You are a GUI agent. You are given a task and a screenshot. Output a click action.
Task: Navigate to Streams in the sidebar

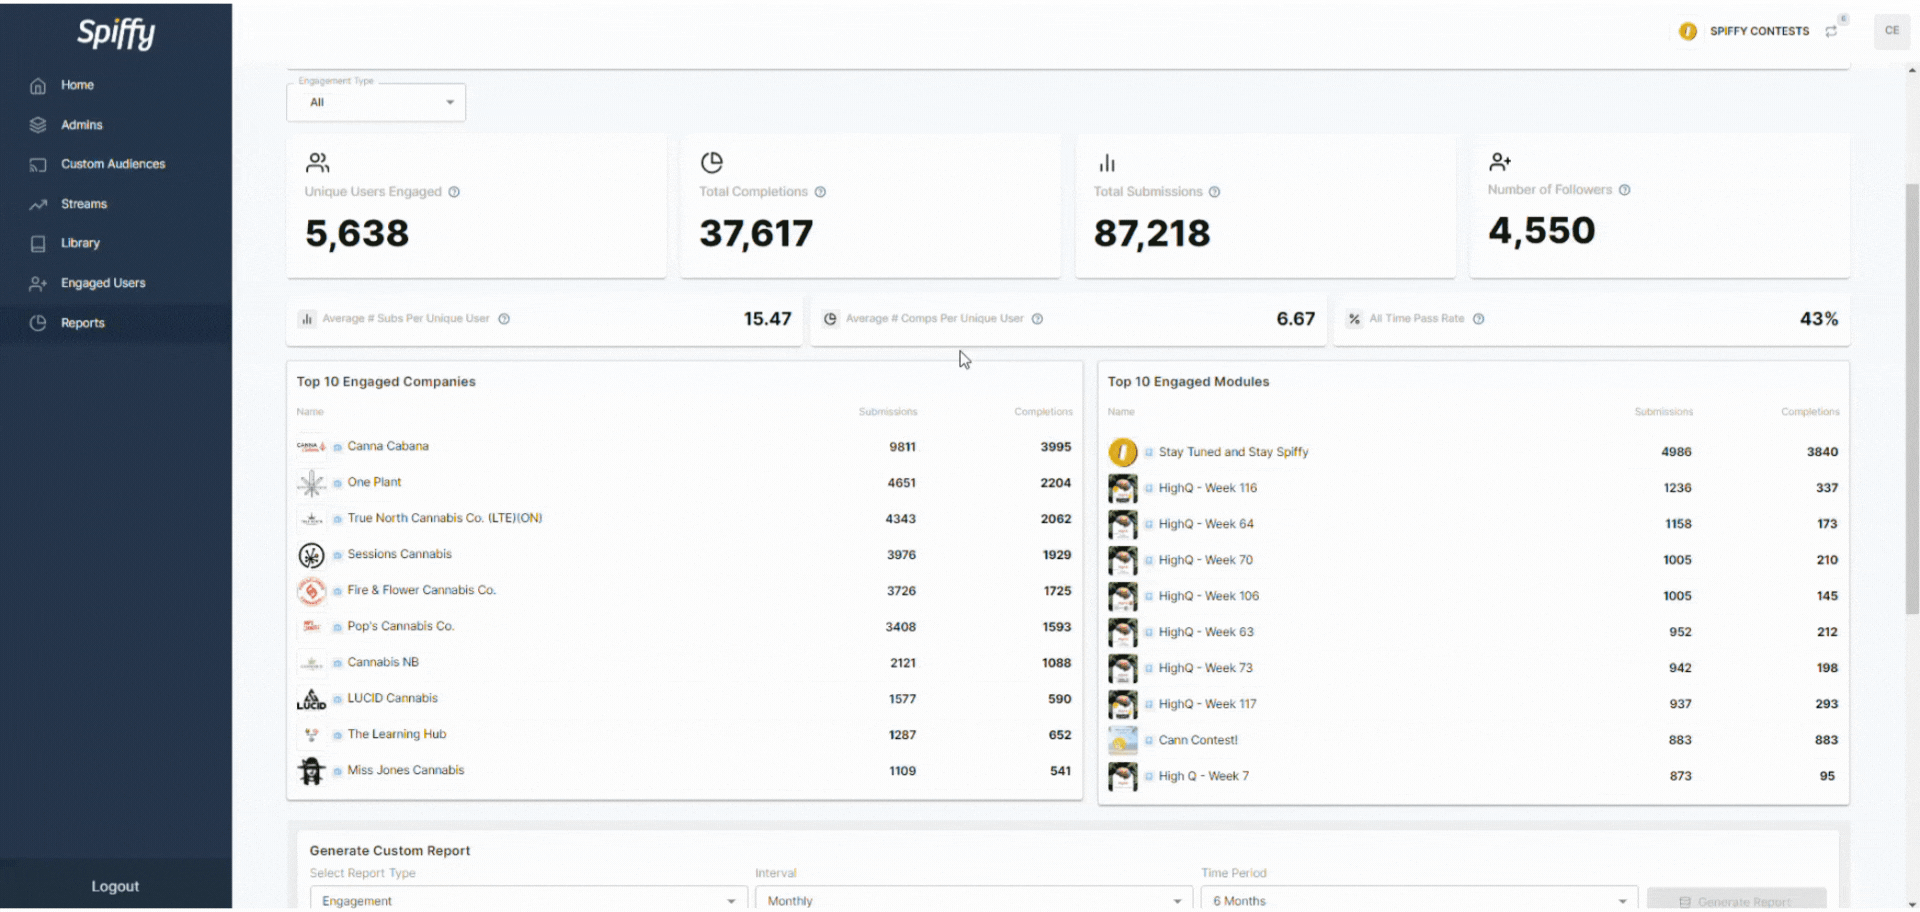click(84, 204)
